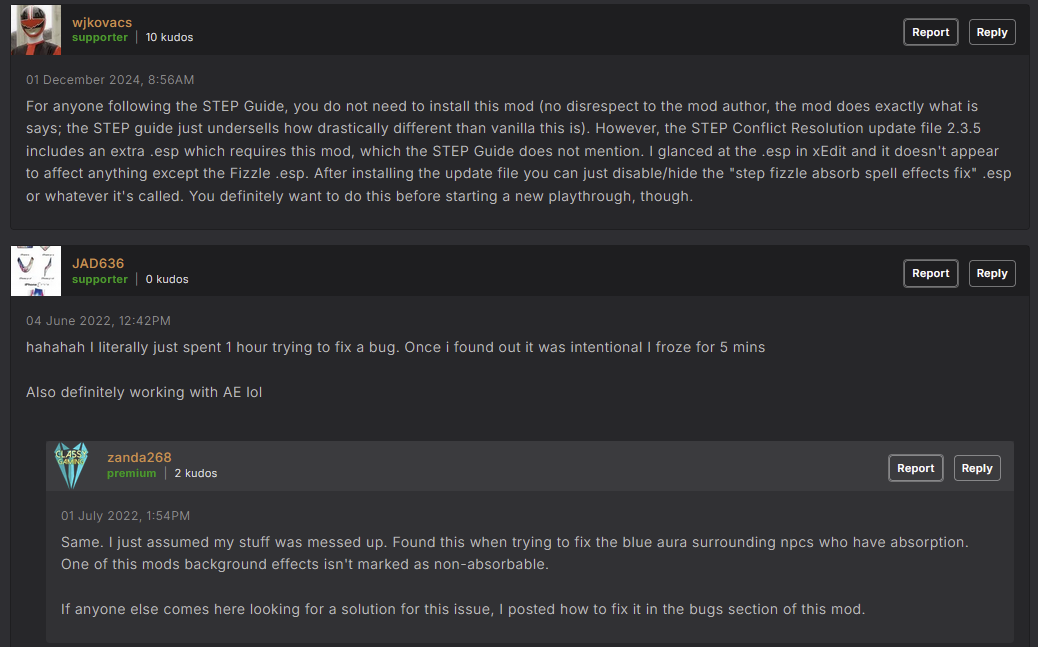Click the 01 December 2024 timestamp
Viewport: 1038px width, 647px height.
[110, 79]
